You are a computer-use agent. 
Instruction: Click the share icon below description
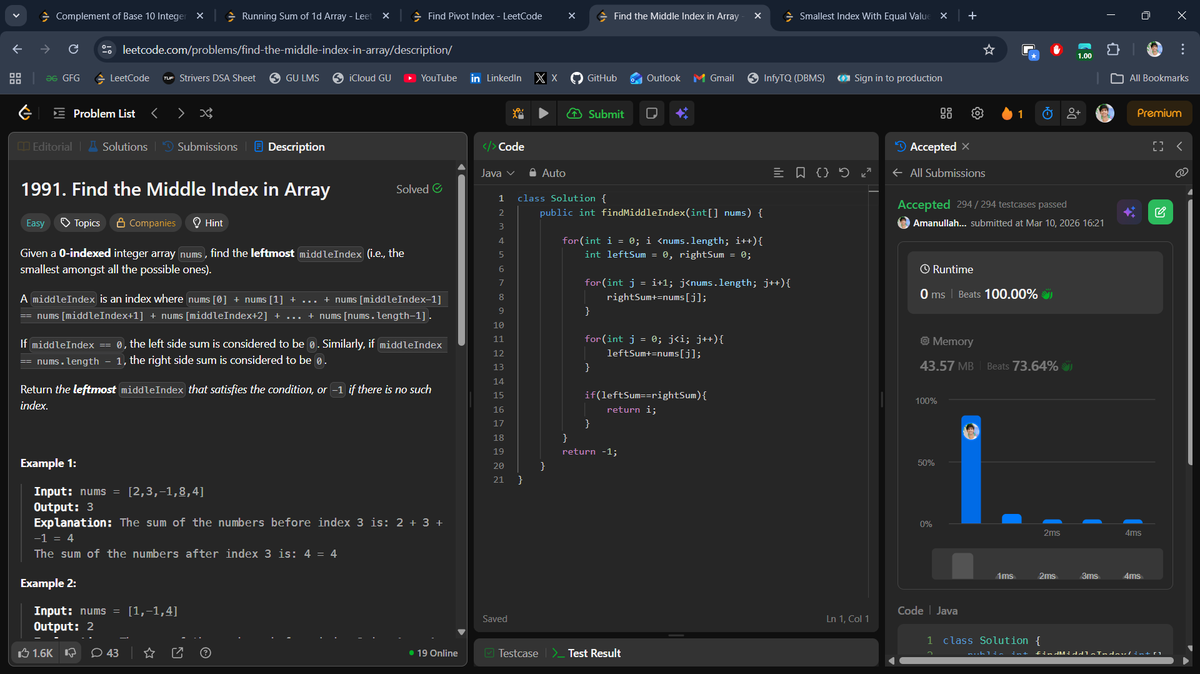177,653
